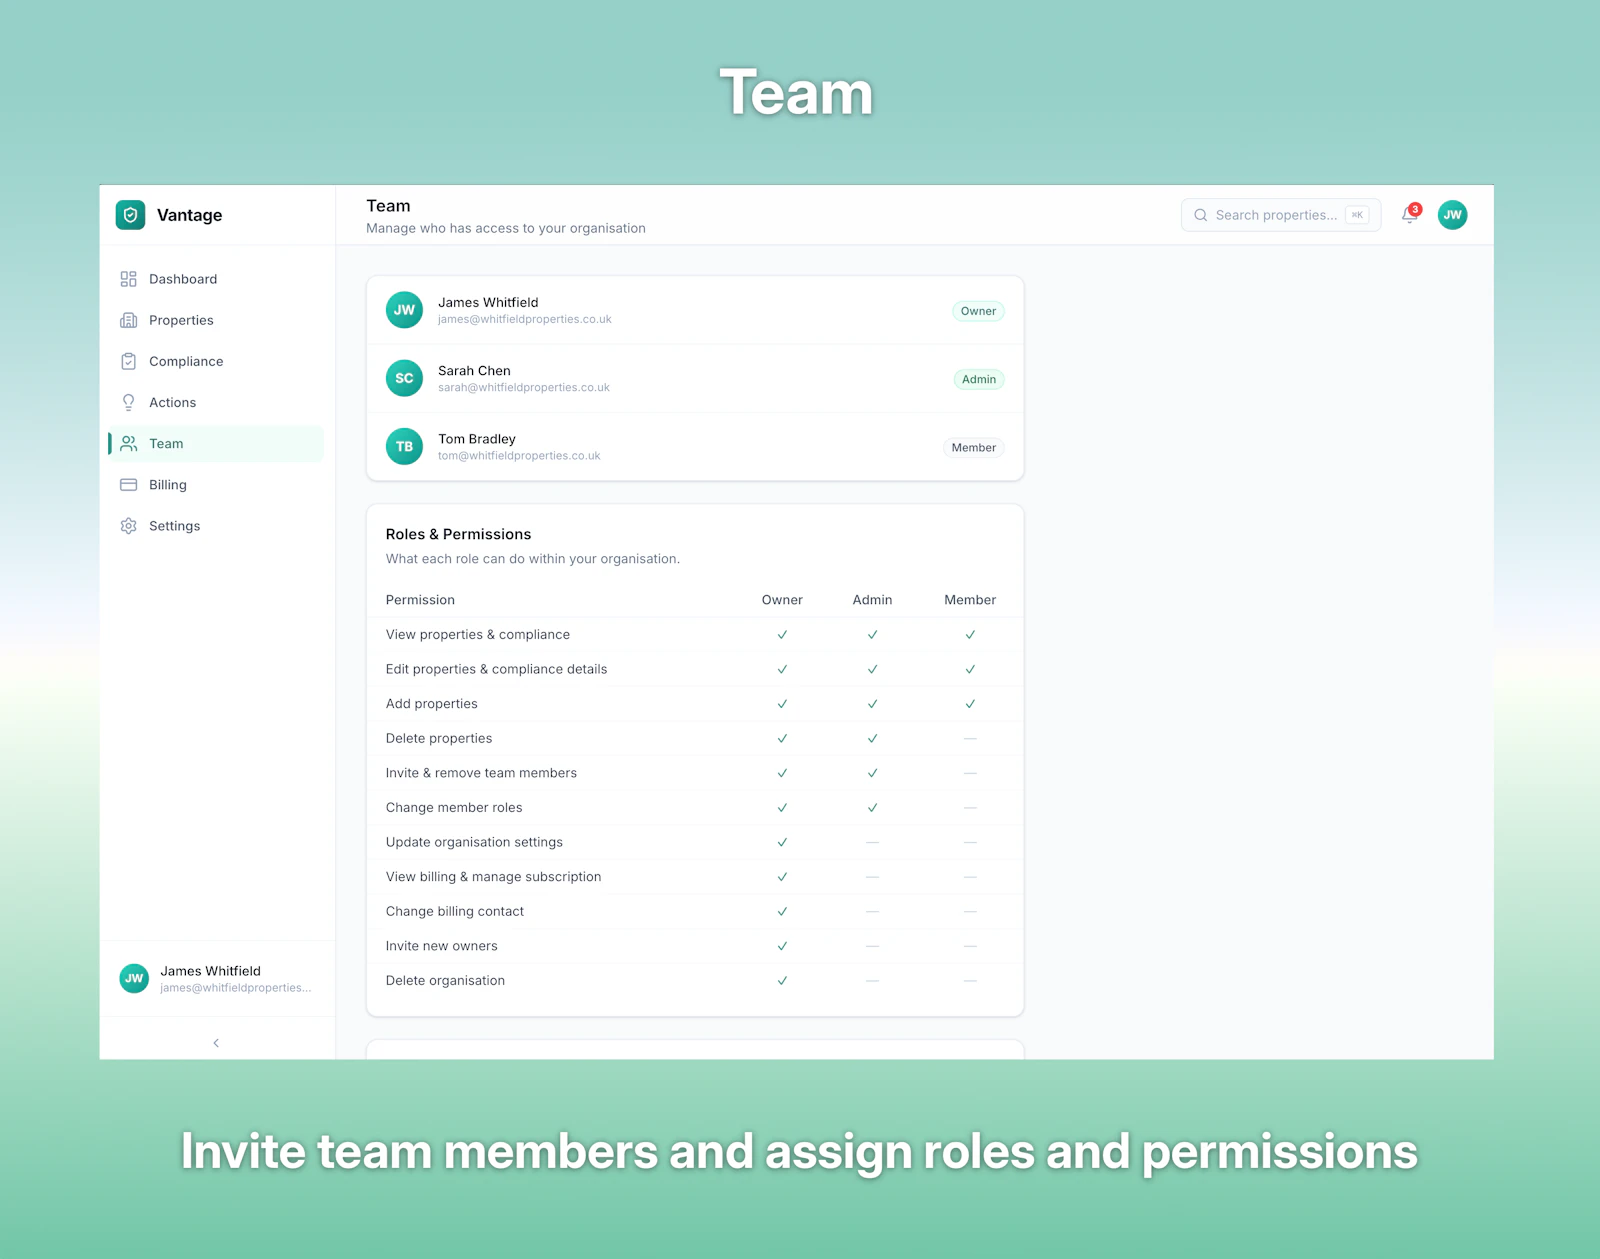This screenshot has height=1259, width=1600.
Task: Click the Settings gear icon
Action: [129, 526]
